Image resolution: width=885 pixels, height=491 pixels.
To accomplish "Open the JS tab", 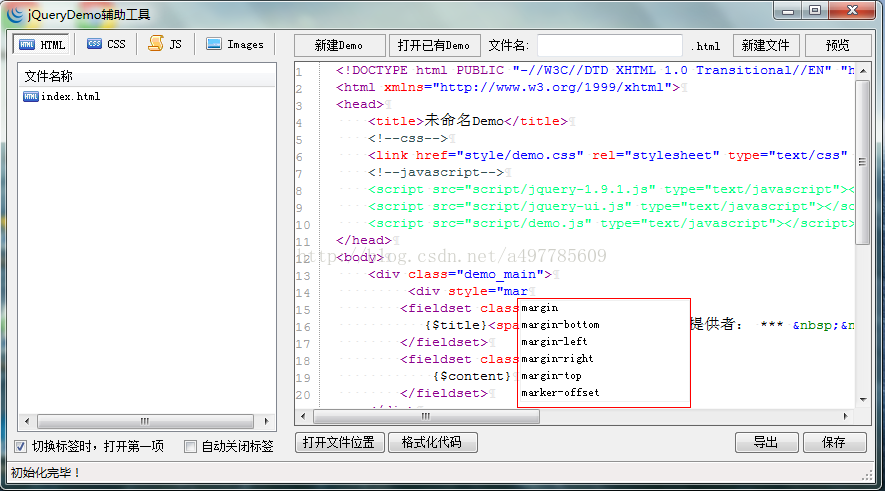I will 165,44.
